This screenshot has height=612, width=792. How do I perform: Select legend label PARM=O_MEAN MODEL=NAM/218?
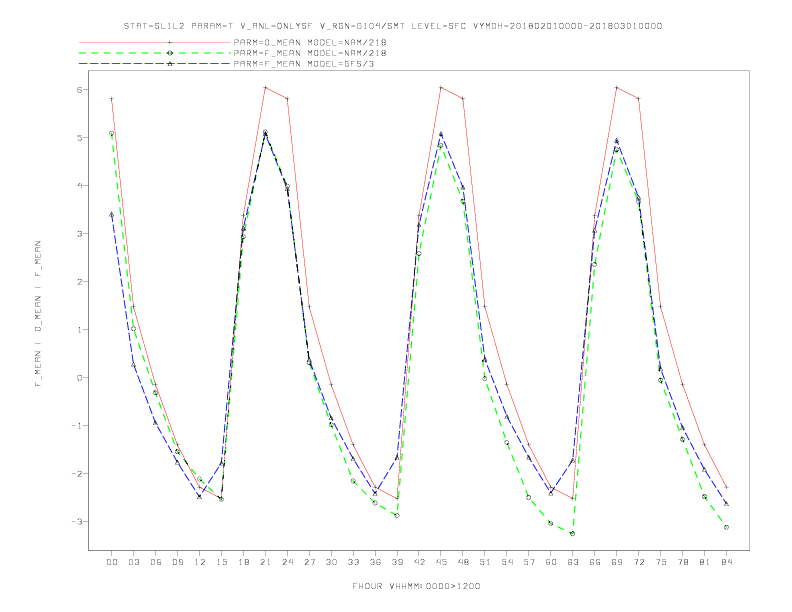click(310, 42)
